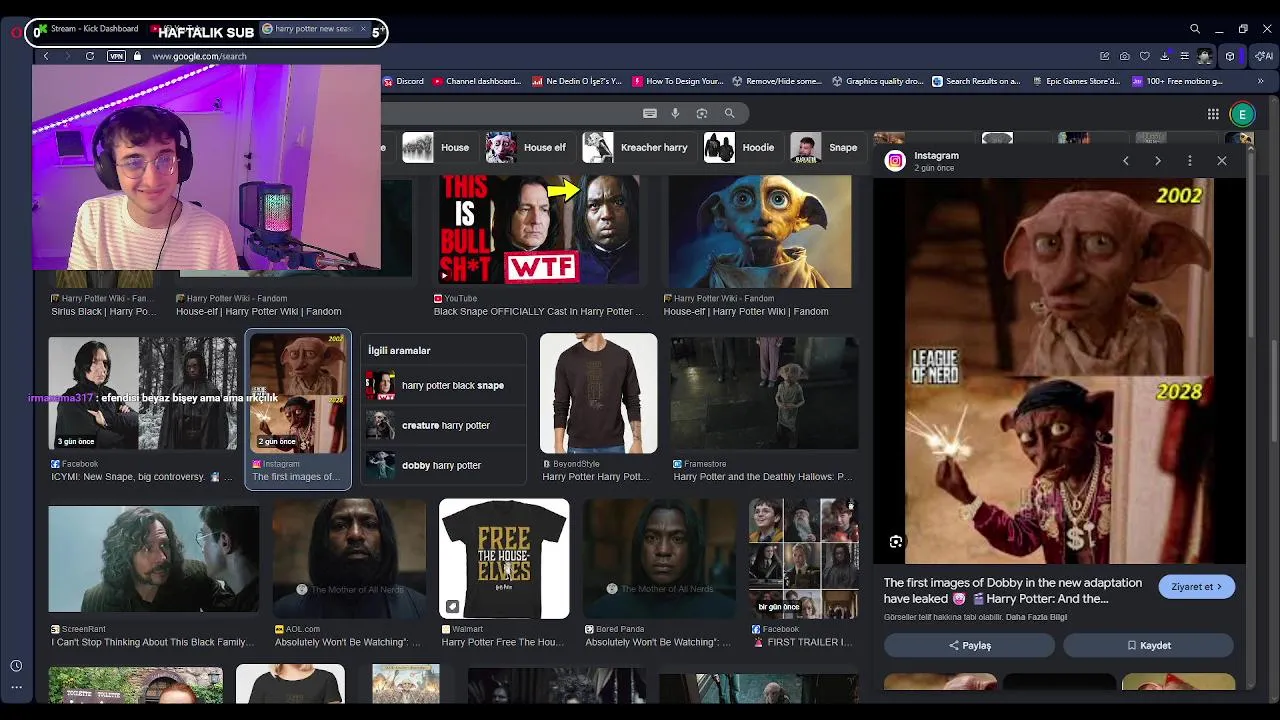1280x720 pixels.
Task: Open related search creature harry potter
Action: click(x=443, y=425)
